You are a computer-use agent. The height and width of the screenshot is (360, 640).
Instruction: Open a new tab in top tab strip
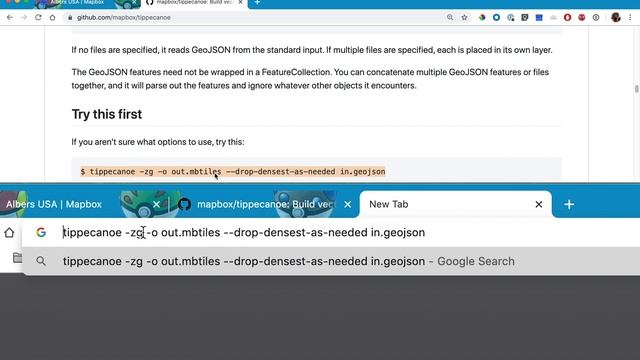point(257,2)
